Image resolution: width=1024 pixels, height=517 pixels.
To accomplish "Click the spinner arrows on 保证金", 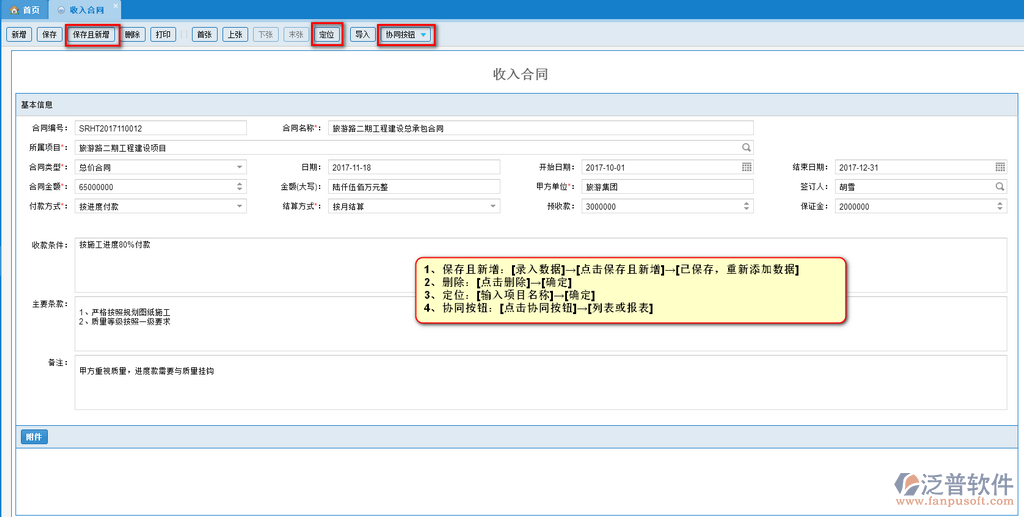I will point(999,206).
